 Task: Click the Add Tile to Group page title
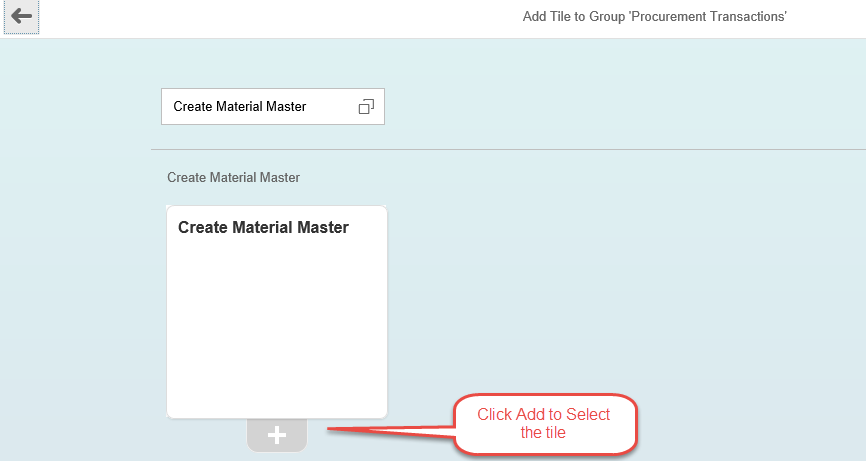click(x=654, y=17)
